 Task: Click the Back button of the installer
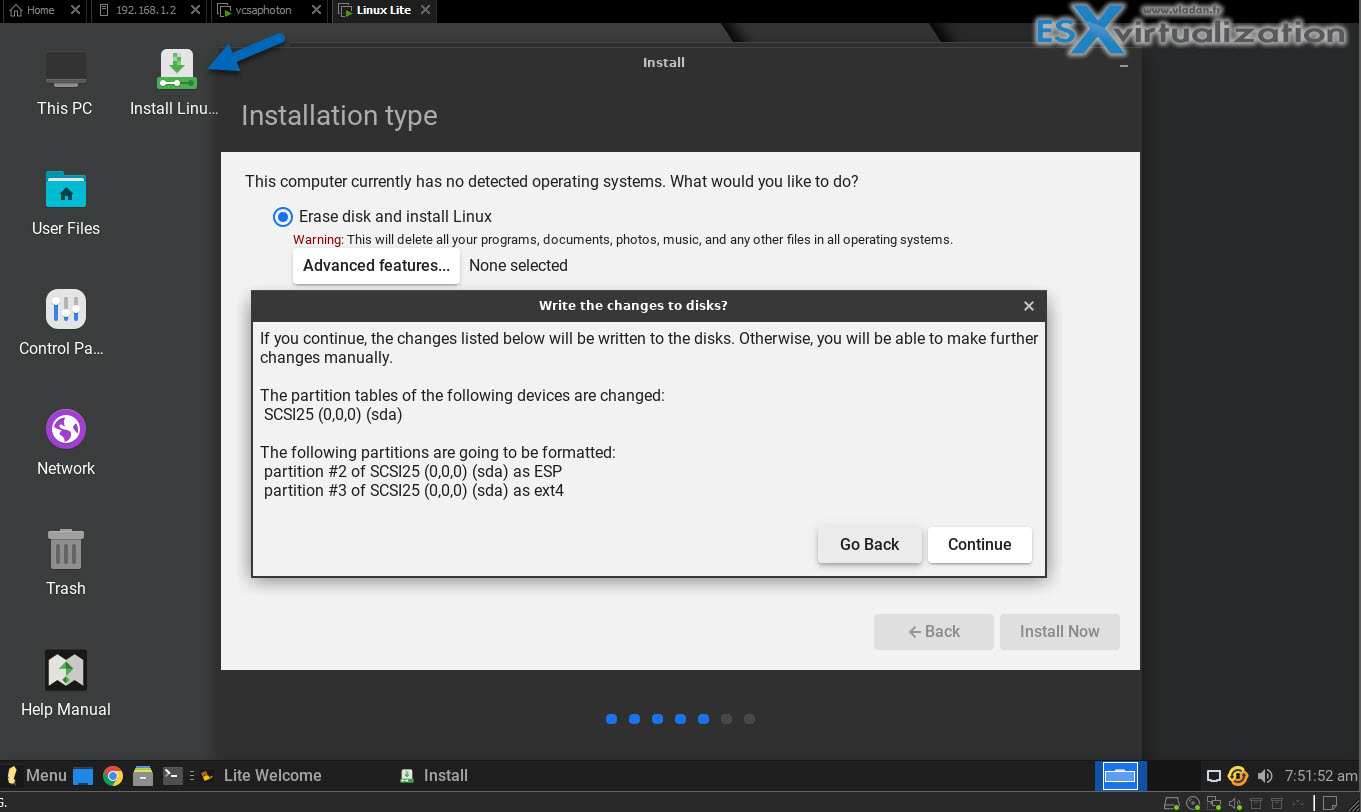click(x=933, y=631)
